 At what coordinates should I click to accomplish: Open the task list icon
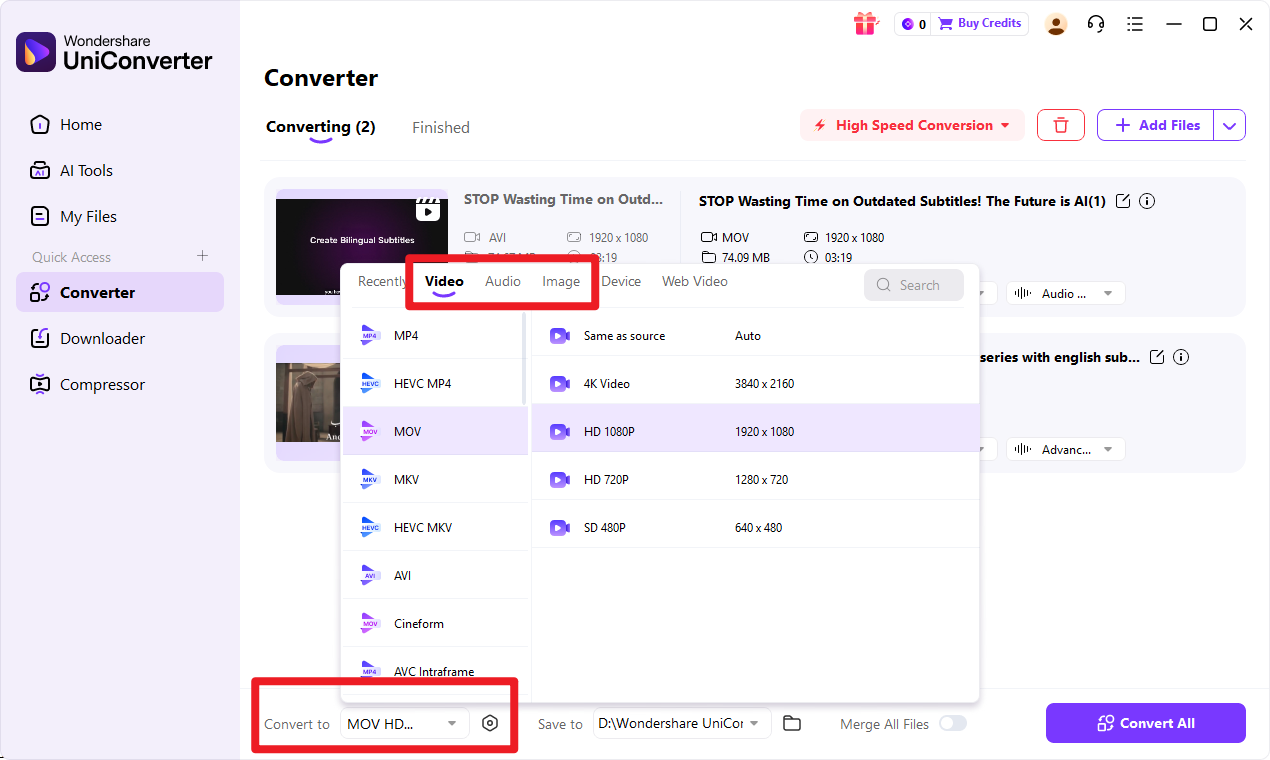pos(1135,23)
